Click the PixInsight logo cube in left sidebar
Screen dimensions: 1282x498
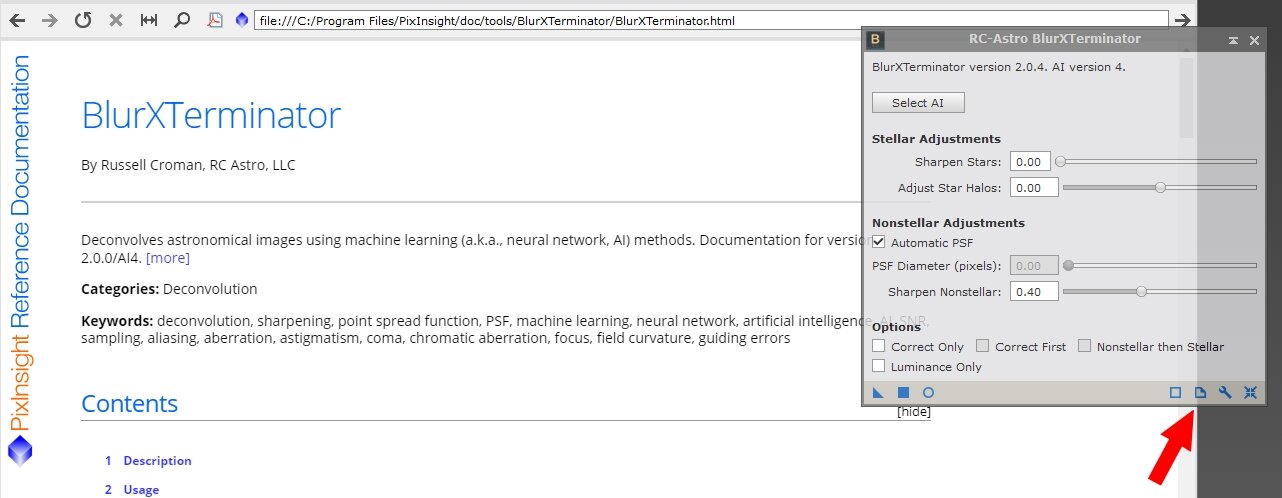(19, 453)
